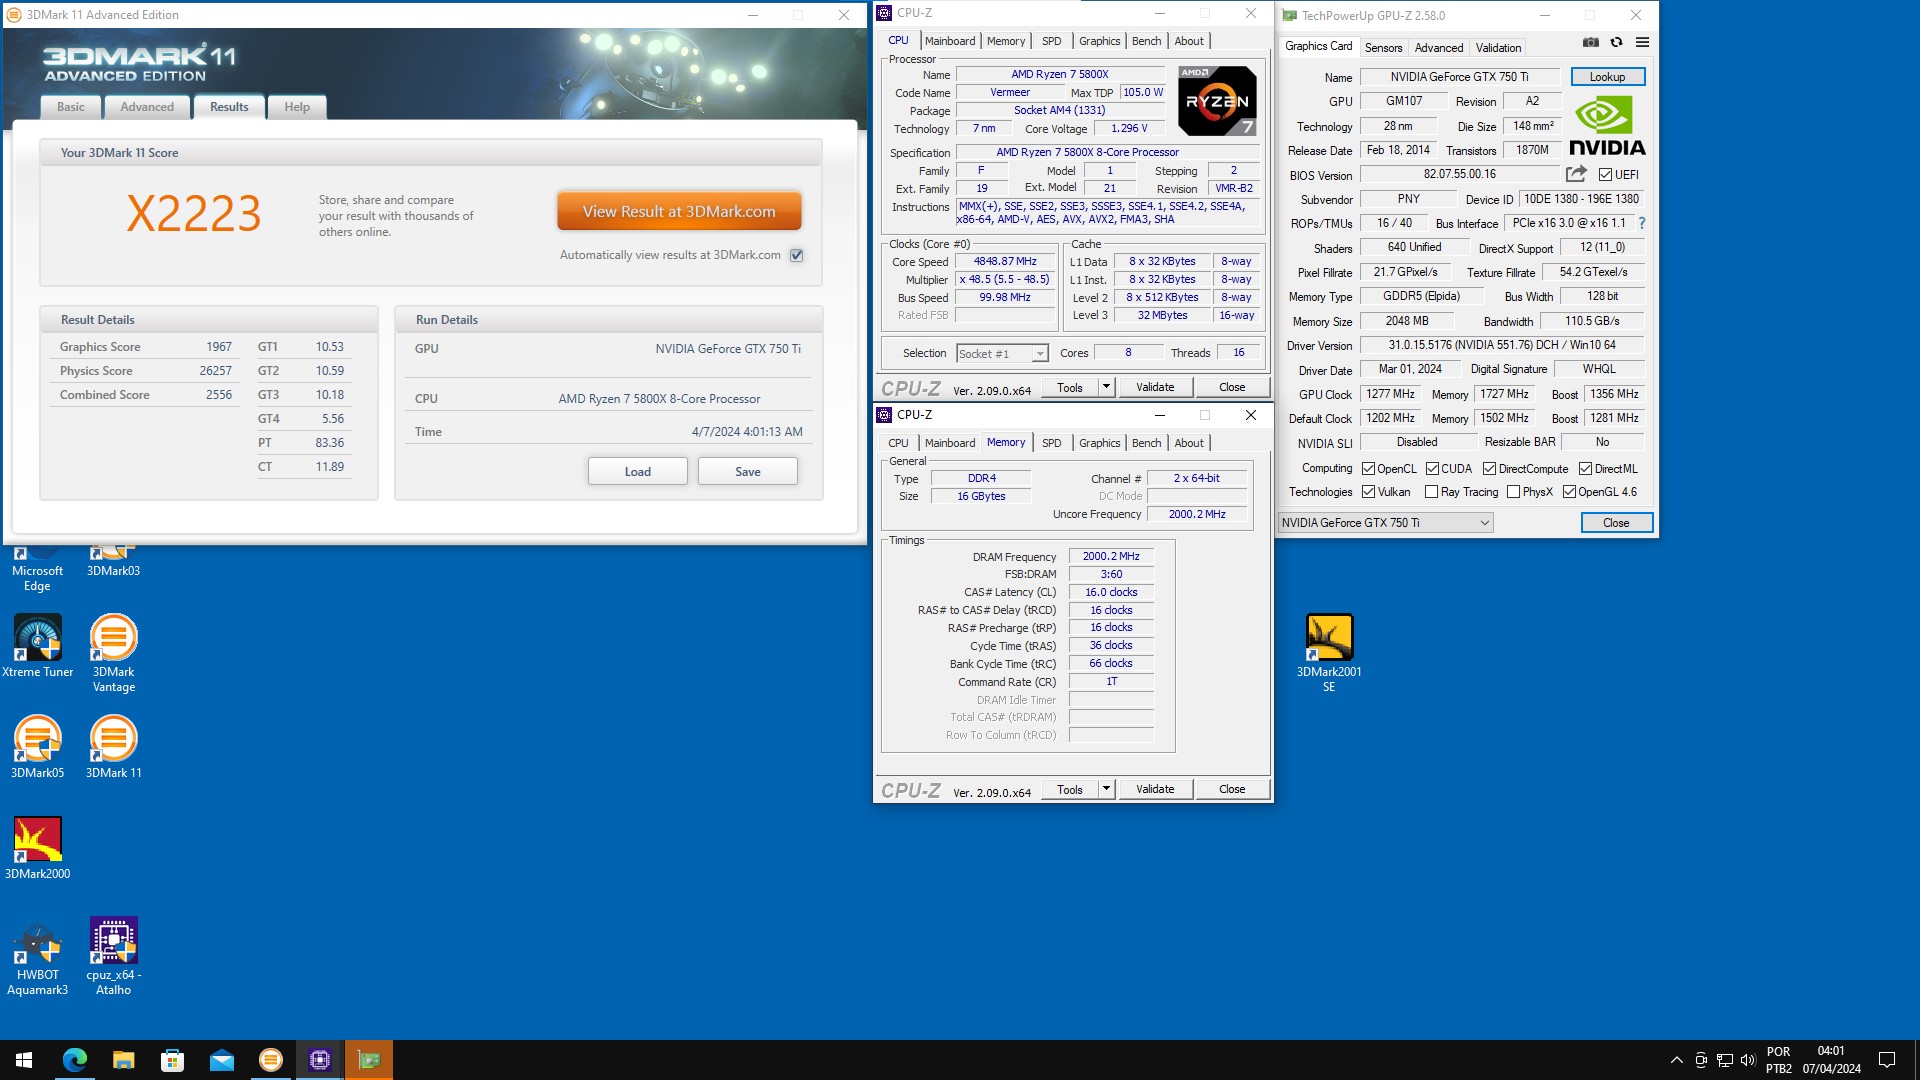Click the X2223 score text
This screenshot has width=1920, height=1080.
(194, 214)
